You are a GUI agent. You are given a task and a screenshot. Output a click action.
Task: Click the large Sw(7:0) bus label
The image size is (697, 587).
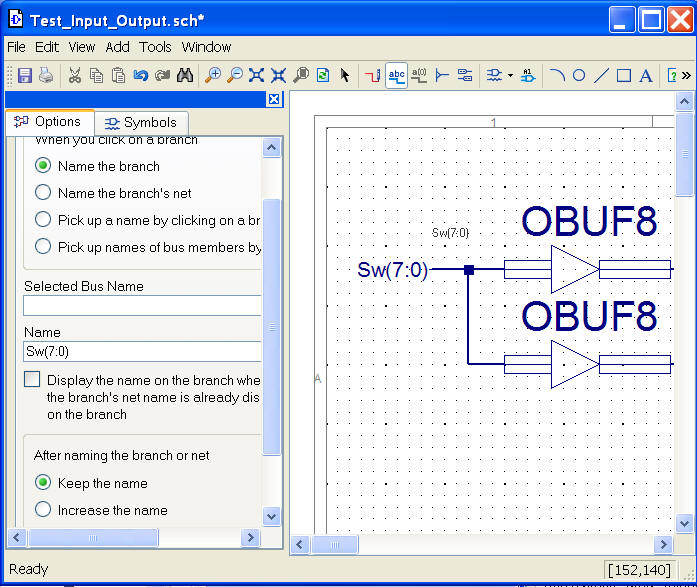click(393, 270)
